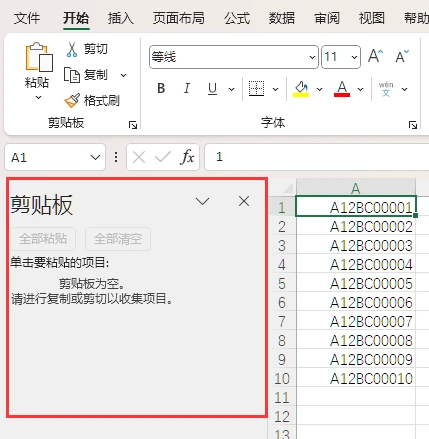Increase font size with larger A icon
This screenshot has height=439, width=429.
pos(376,56)
